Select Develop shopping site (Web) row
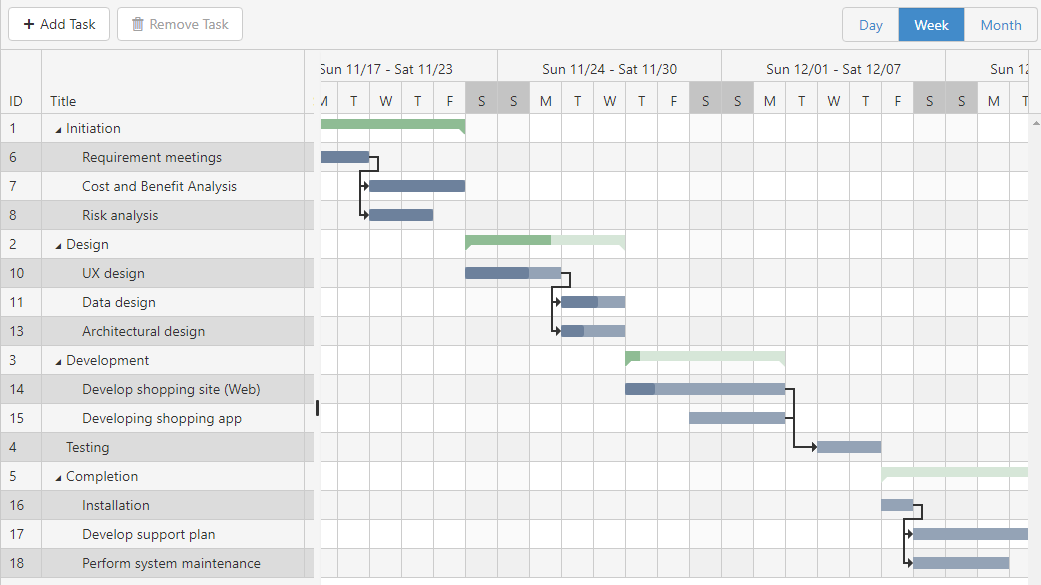Image resolution: width=1041 pixels, height=585 pixels. (x=157, y=389)
